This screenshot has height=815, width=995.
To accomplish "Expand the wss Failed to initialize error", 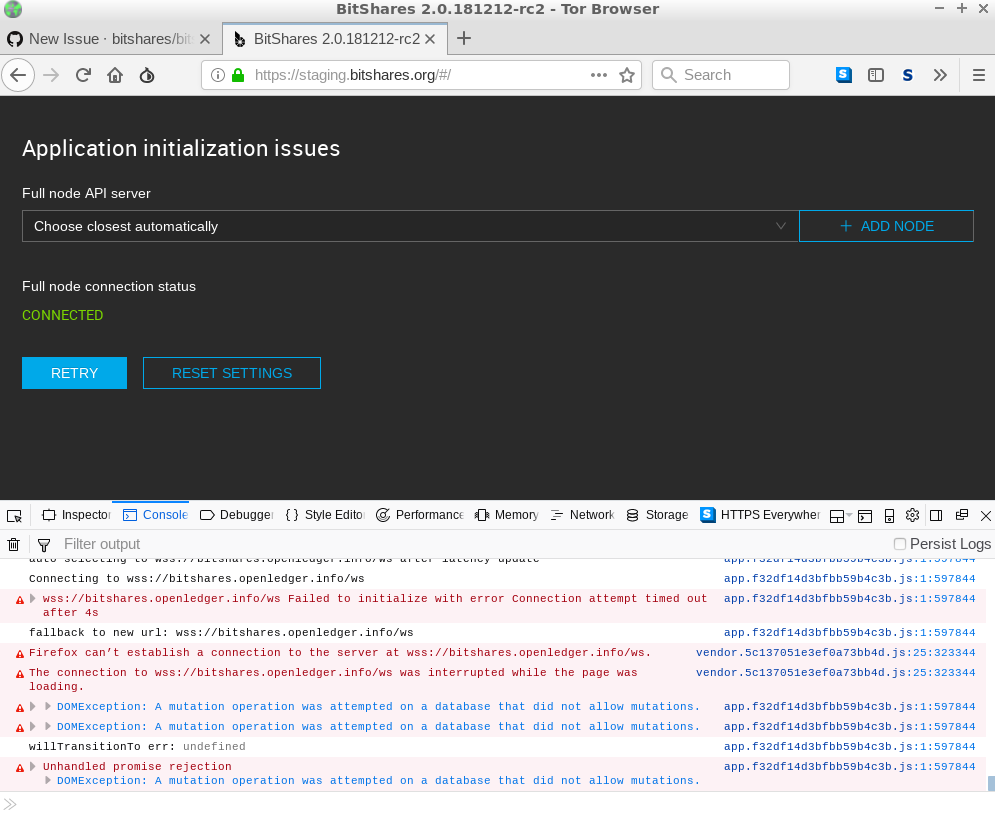I will pos(33,599).
